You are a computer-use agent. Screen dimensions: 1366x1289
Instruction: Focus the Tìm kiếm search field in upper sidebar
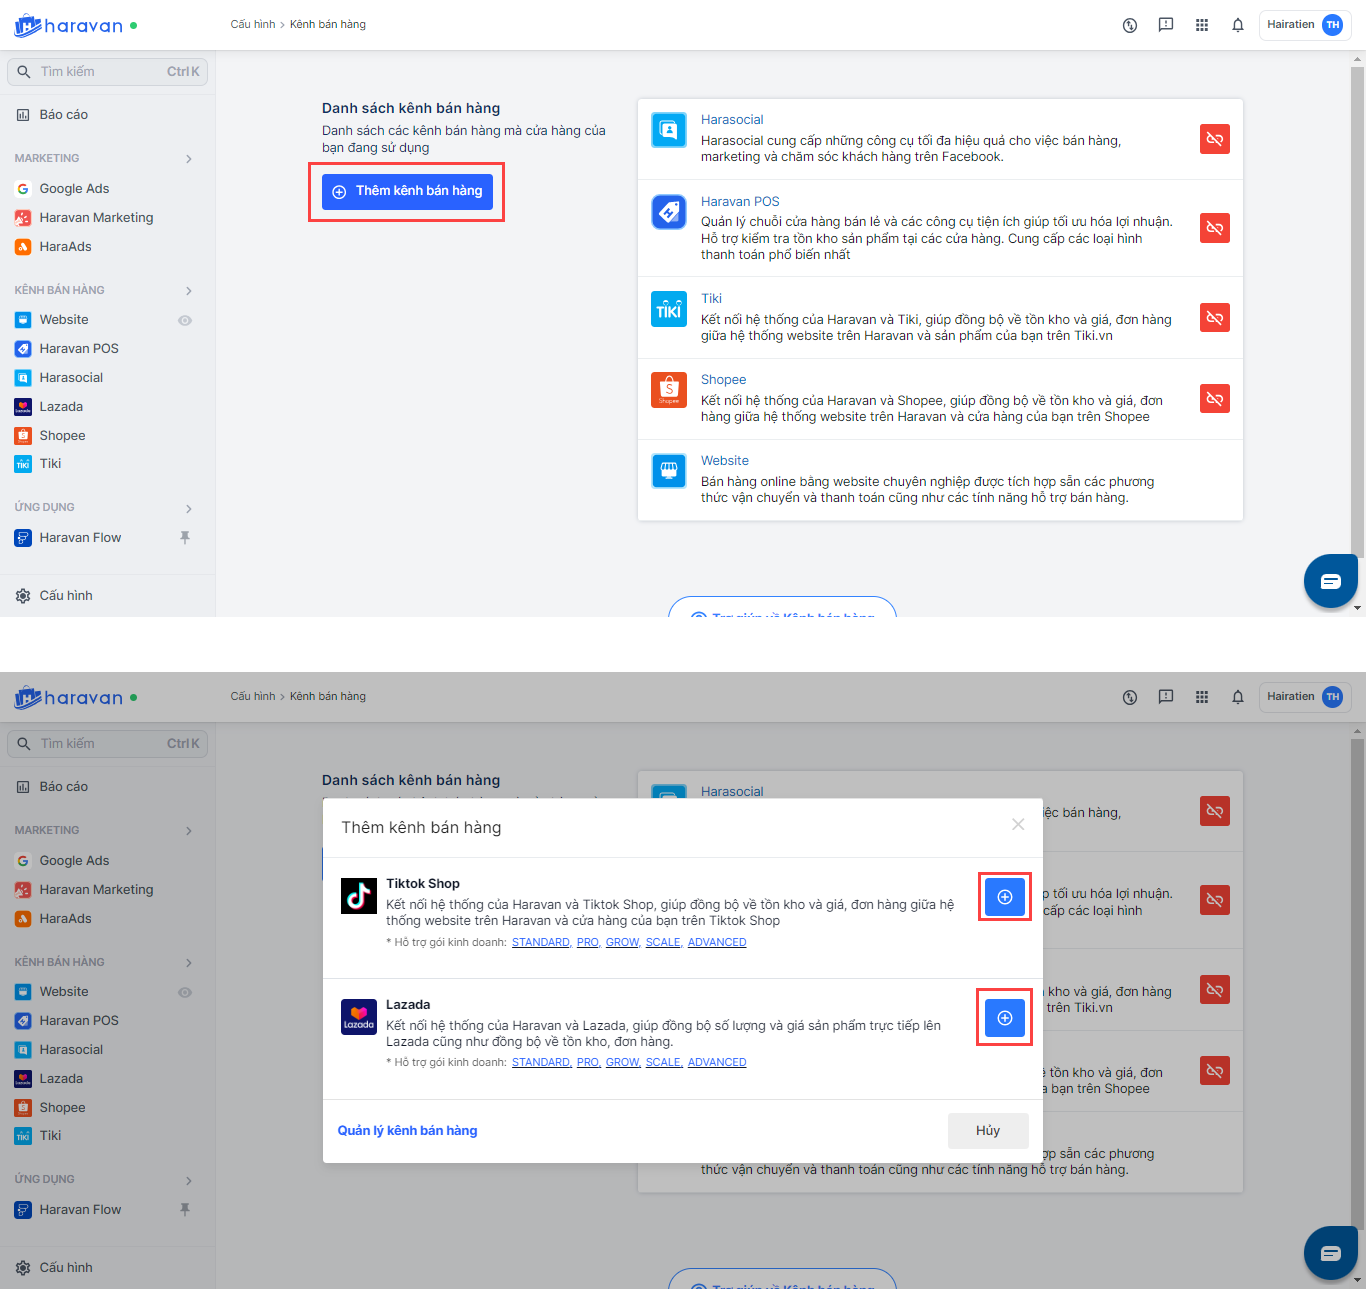[108, 72]
